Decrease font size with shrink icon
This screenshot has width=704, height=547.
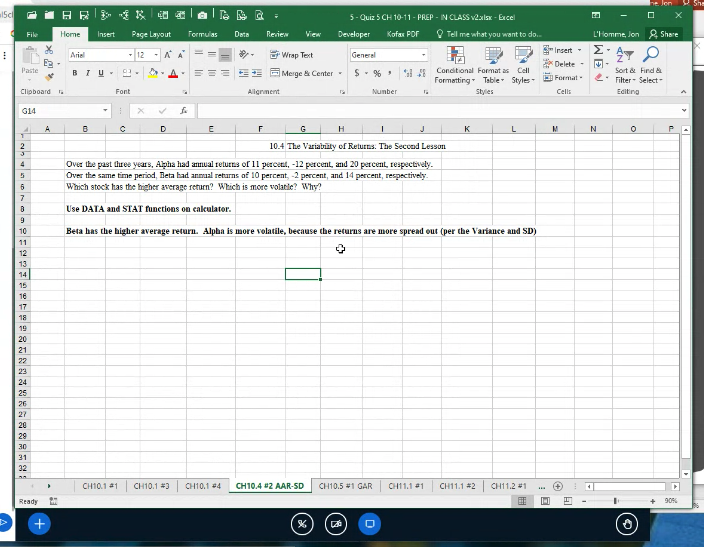(181, 55)
